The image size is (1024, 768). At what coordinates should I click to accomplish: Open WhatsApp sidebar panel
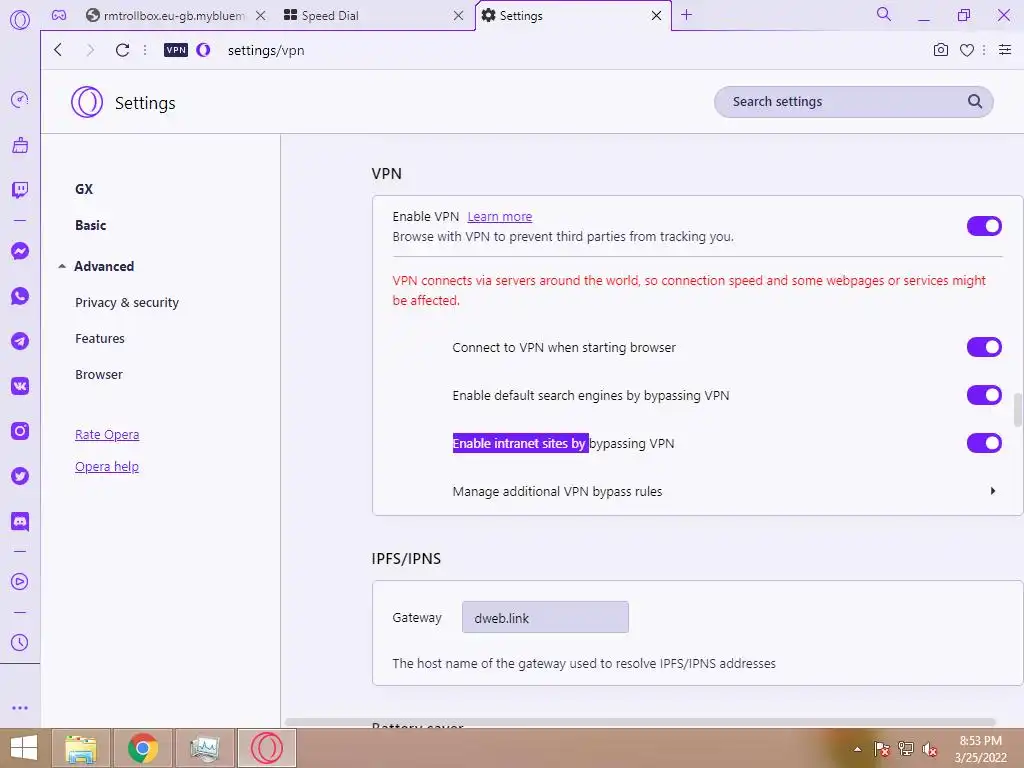click(x=20, y=296)
